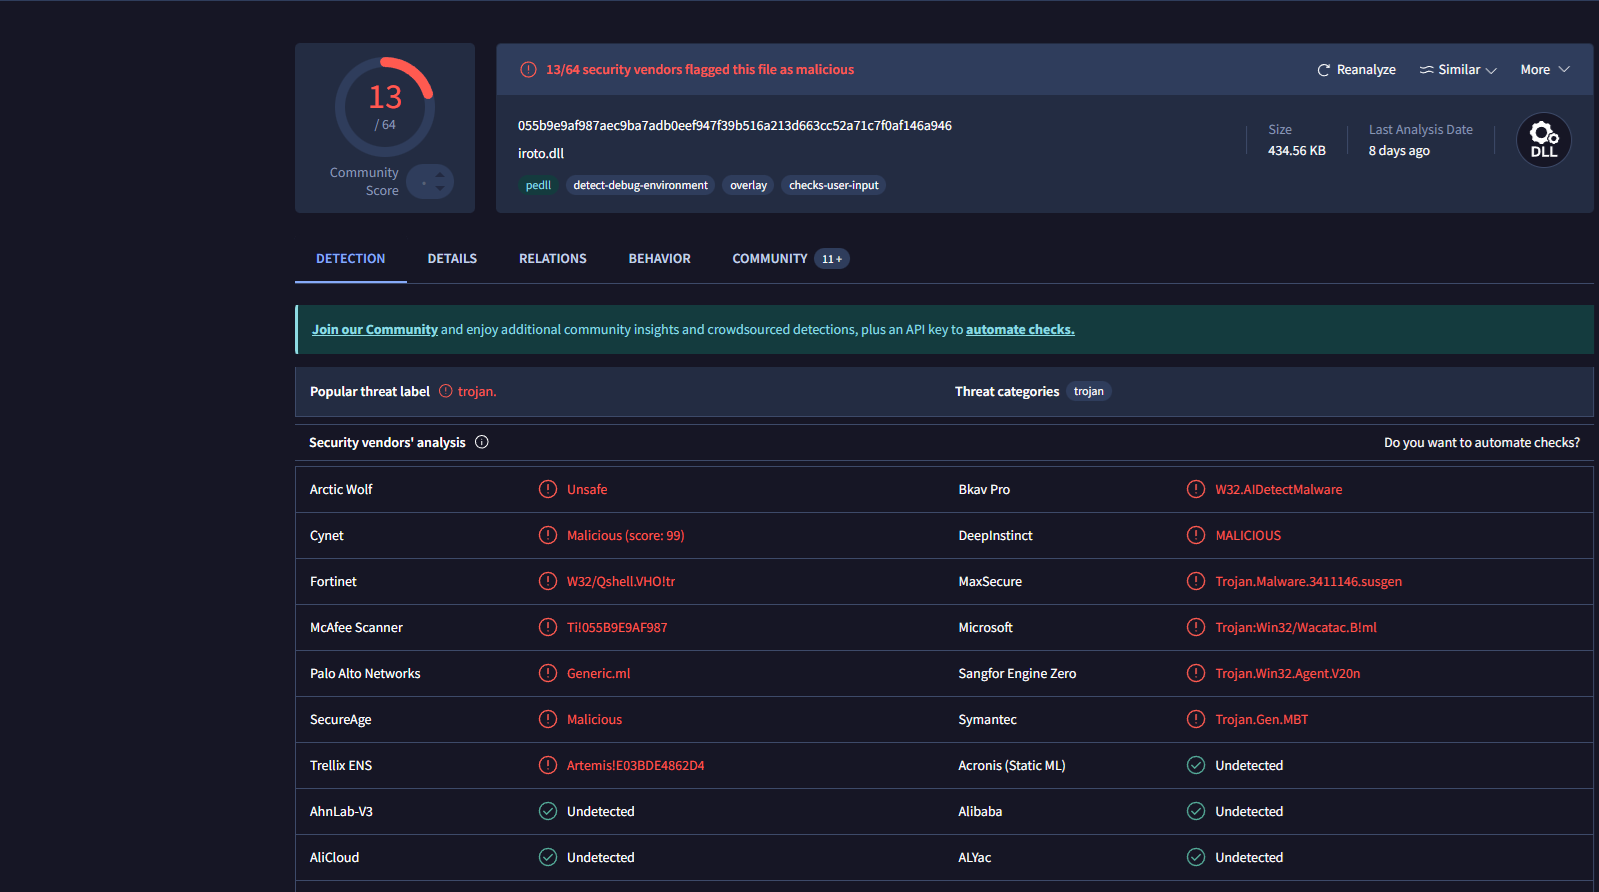
Task: Click the Reanalyze refresh icon
Action: coord(1323,70)
